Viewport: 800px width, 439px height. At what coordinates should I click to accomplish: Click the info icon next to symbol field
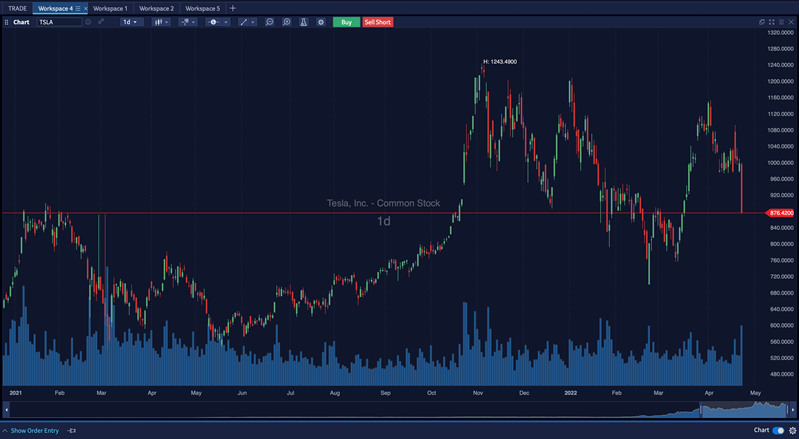tap(88, 21)
